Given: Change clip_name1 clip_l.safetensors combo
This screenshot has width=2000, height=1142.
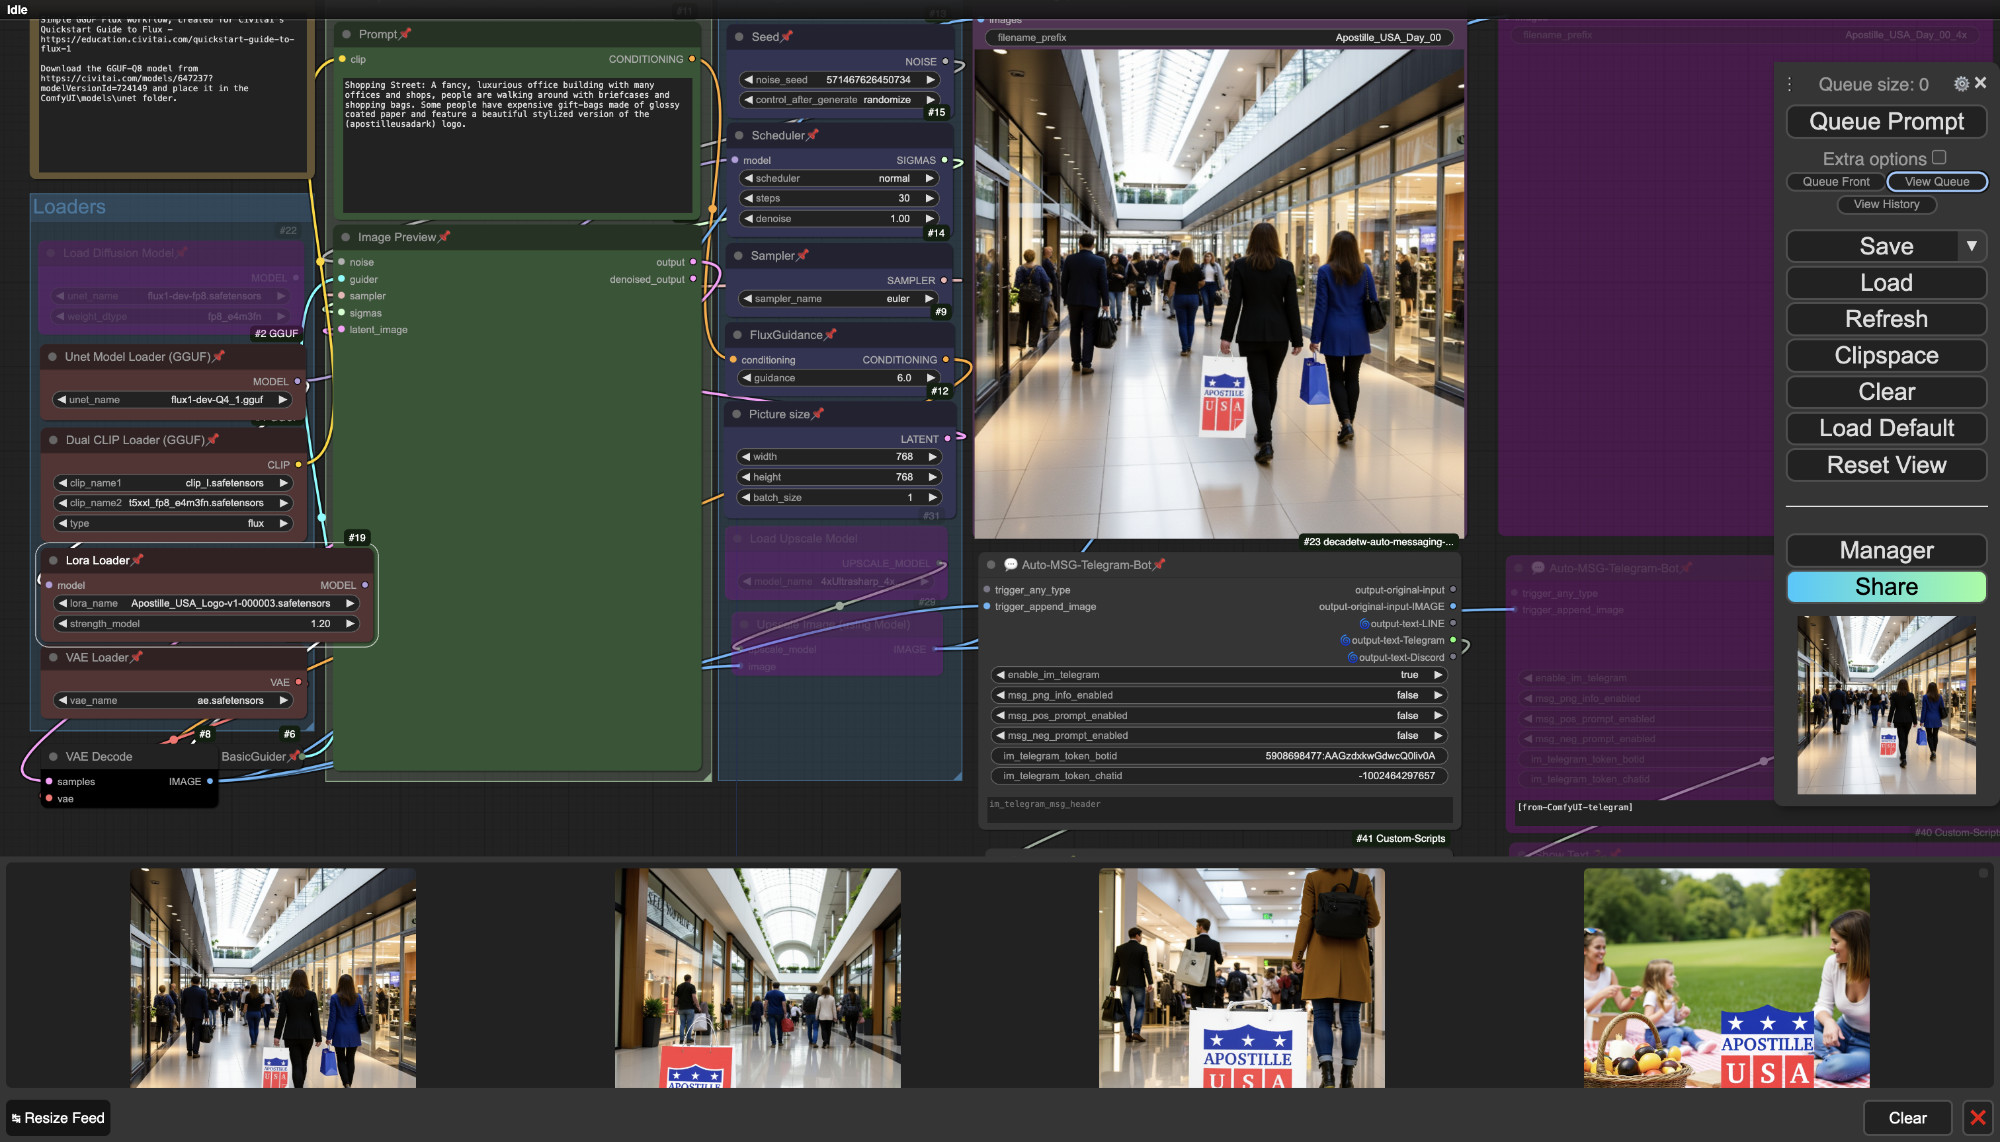Looking at the screenshot, I should 172,483.
